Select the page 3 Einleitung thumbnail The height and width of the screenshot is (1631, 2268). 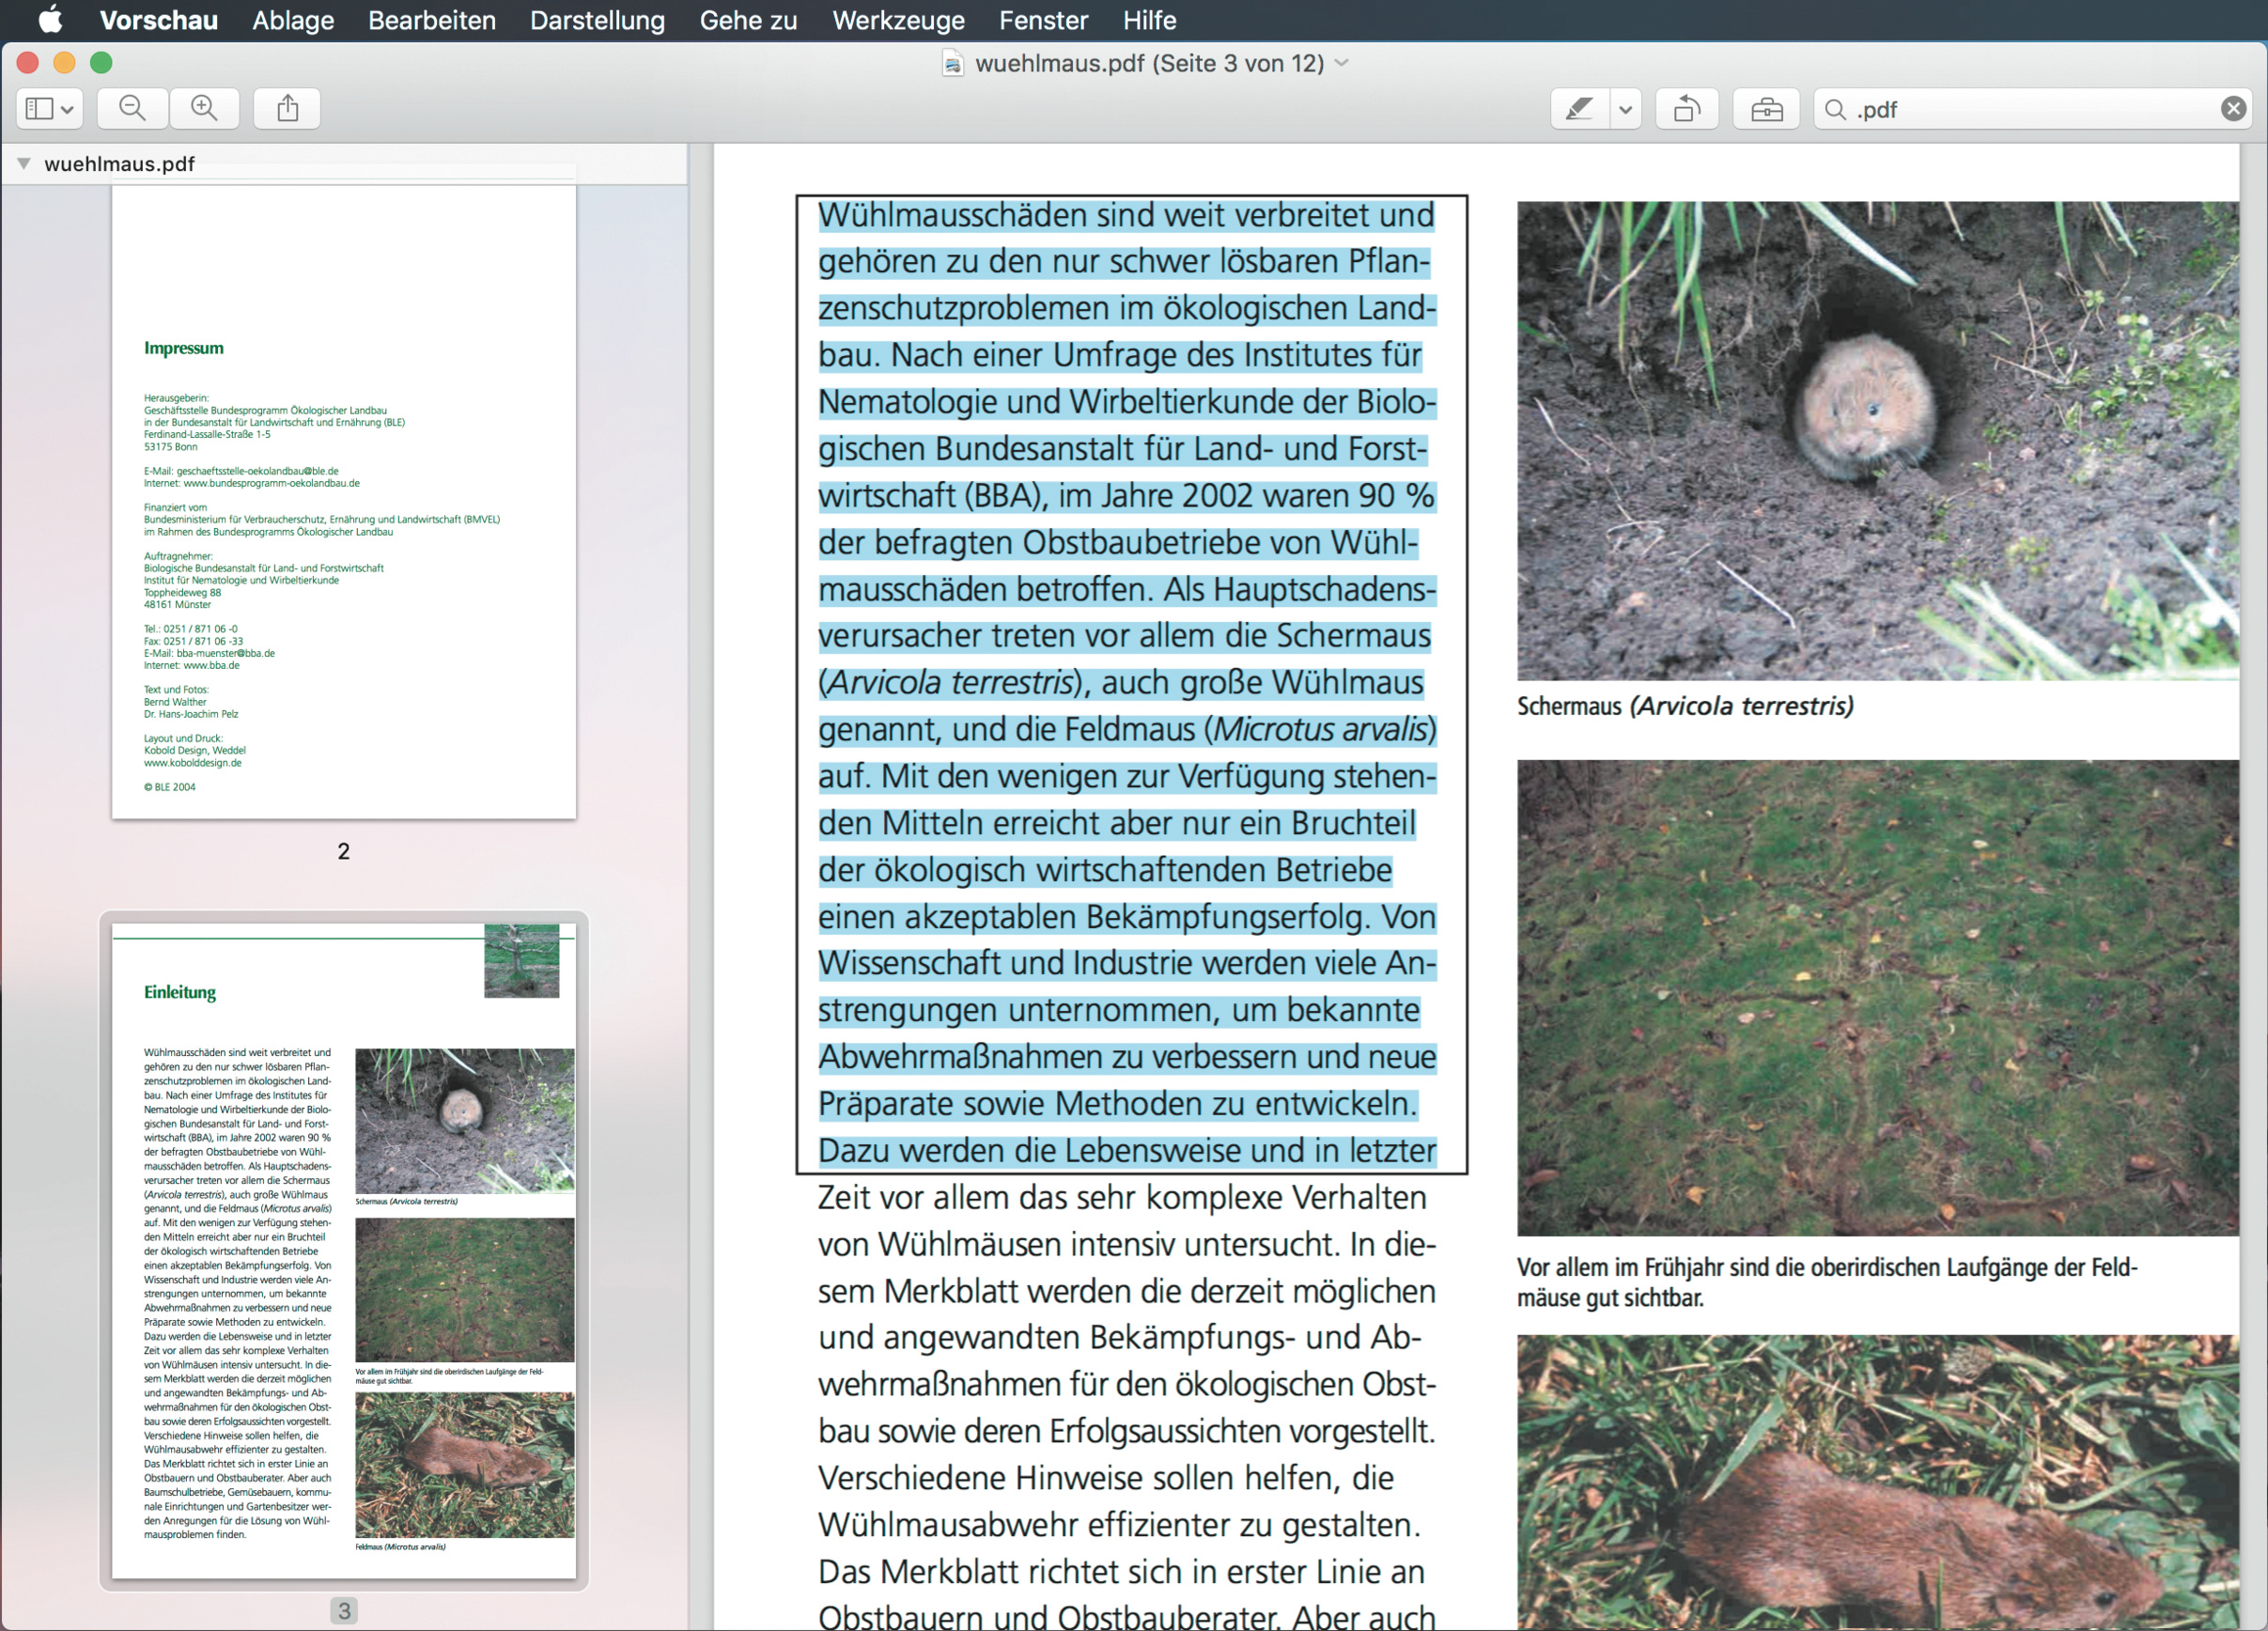tap(343, 1250)
